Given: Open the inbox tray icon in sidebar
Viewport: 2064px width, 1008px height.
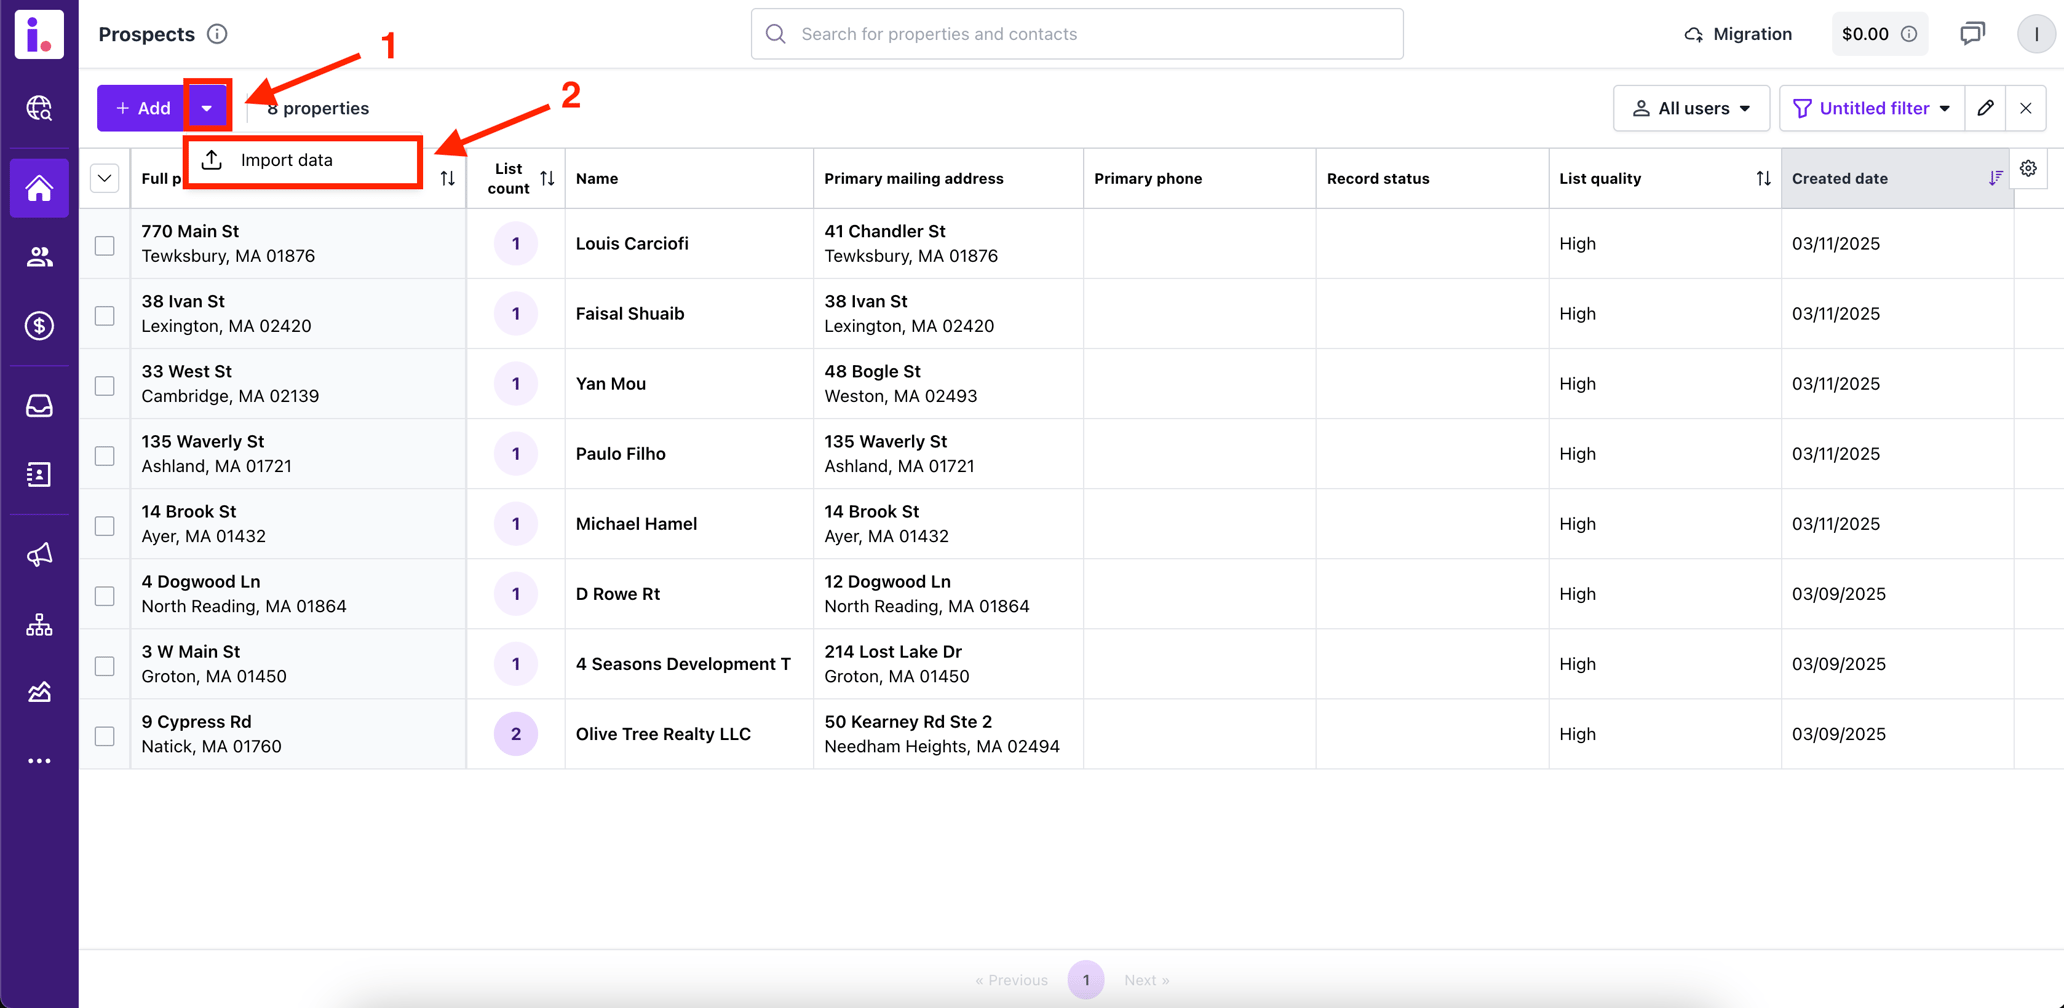Looking at the screenshot, I should point(39,405).
